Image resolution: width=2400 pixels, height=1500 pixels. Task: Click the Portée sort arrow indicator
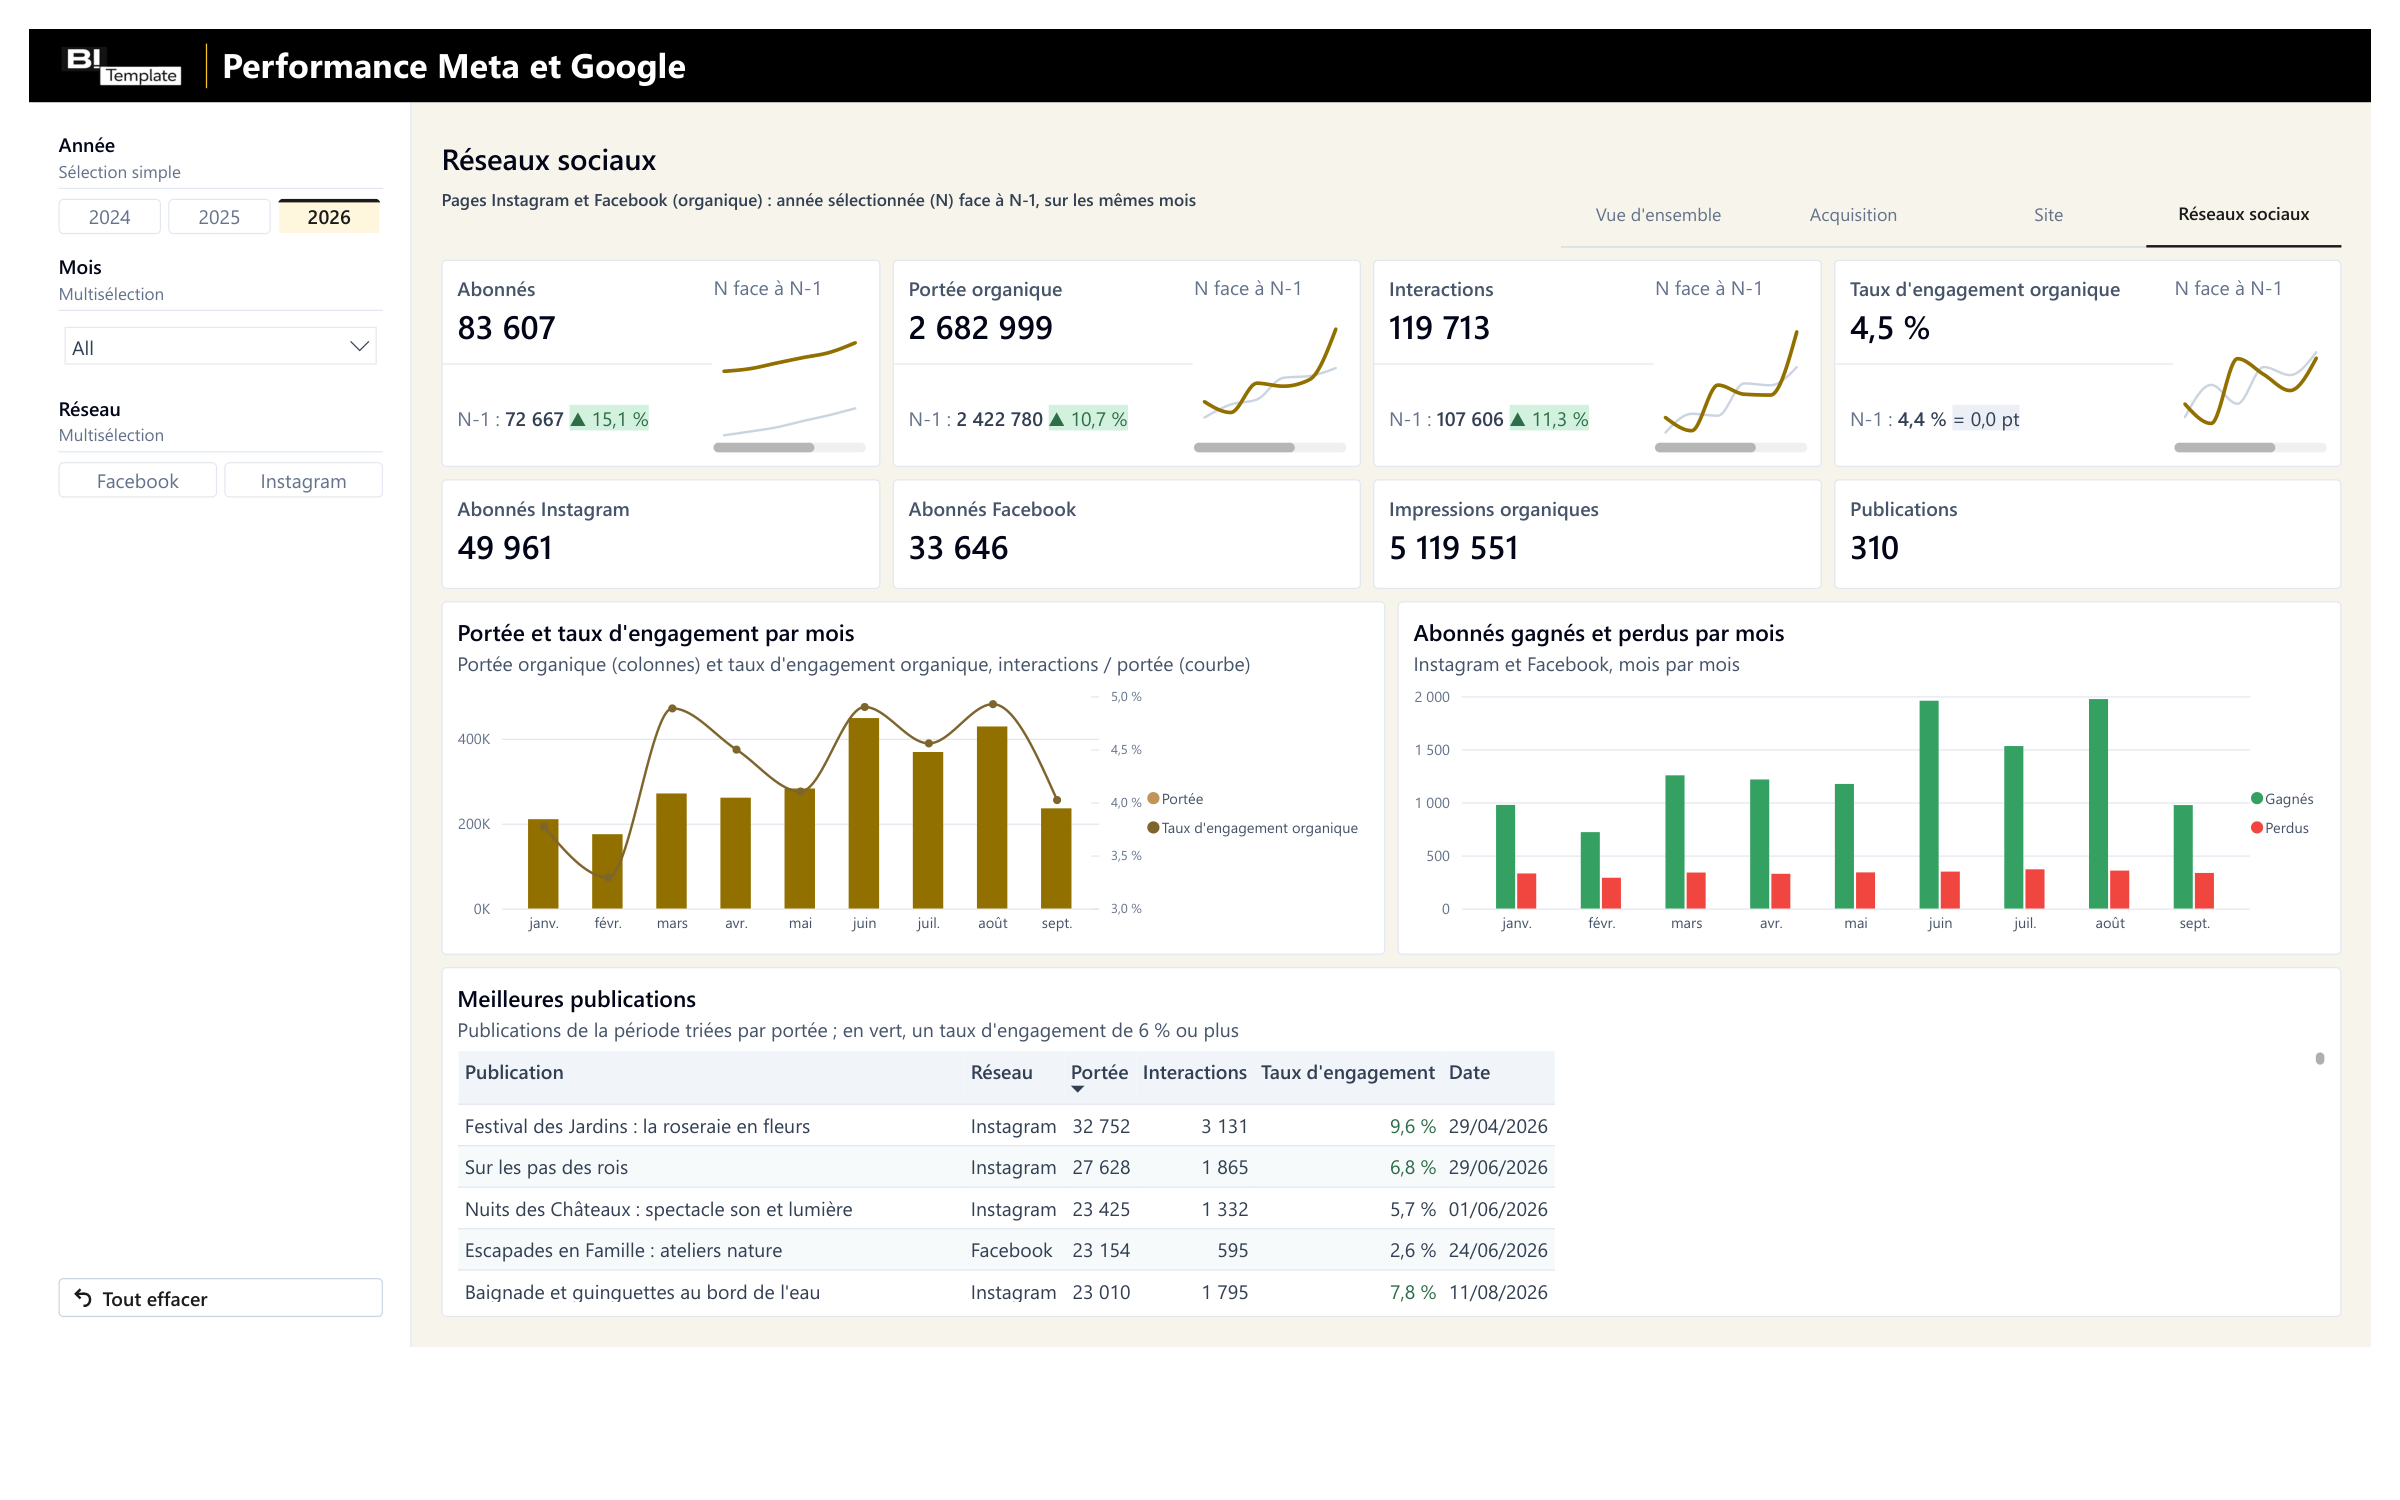(x=1077, y=1089)
